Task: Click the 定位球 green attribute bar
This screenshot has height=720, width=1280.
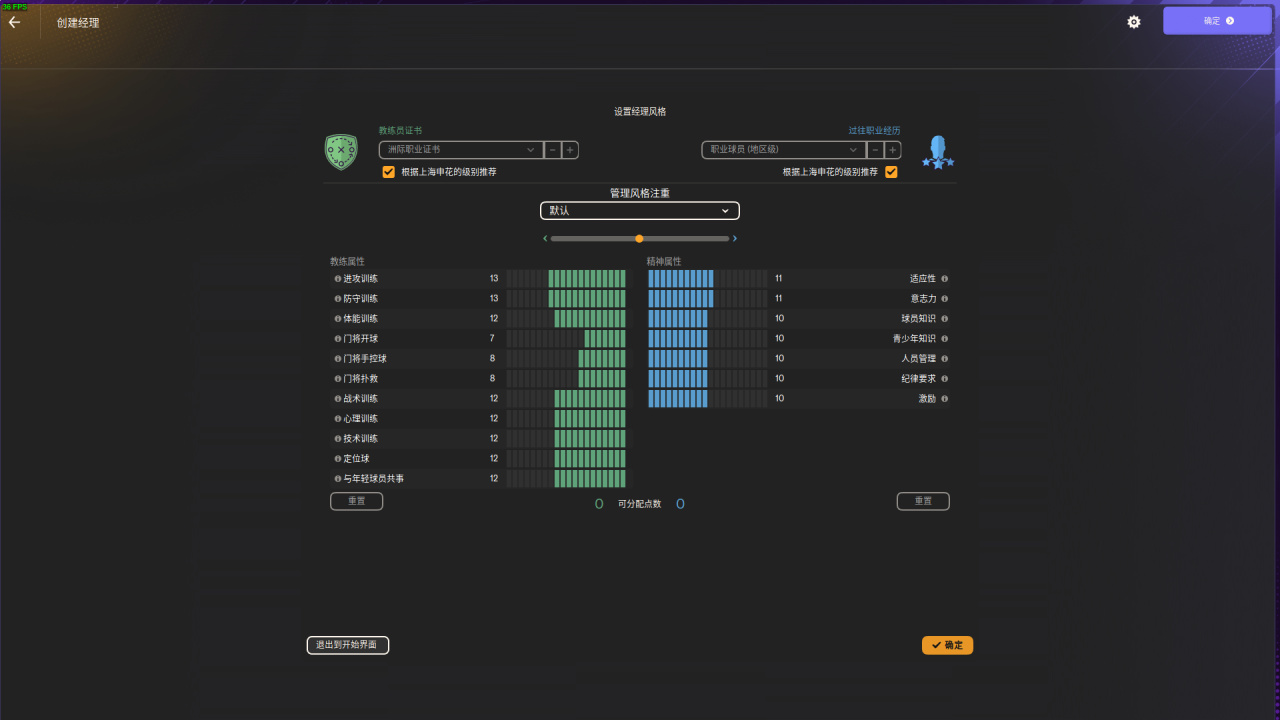Action: [566, 459]
